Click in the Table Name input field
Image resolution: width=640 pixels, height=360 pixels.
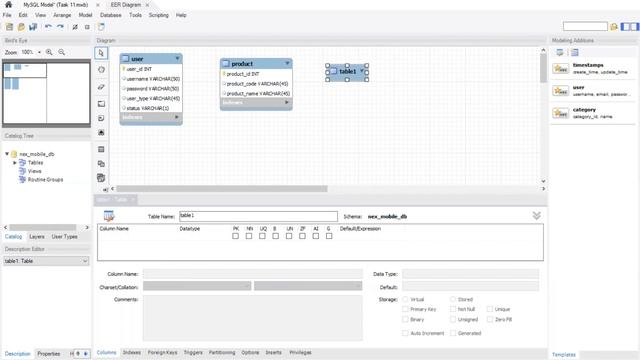258,216
